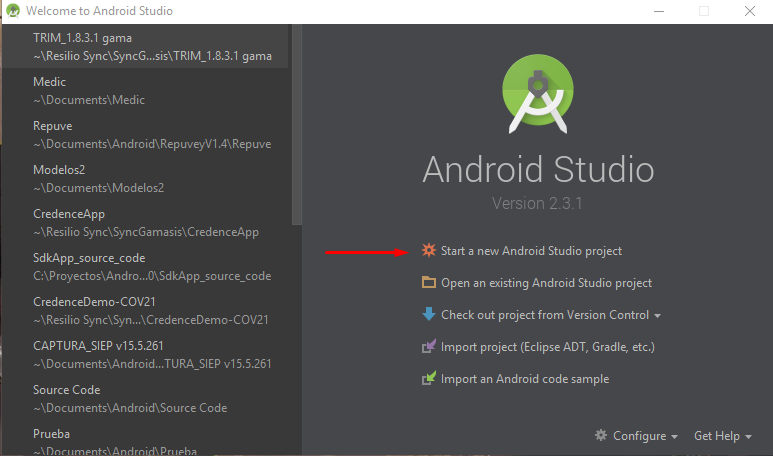
Task: Click the path ~\Documents\Android\Source Code
Action: (x=130, y=408)
